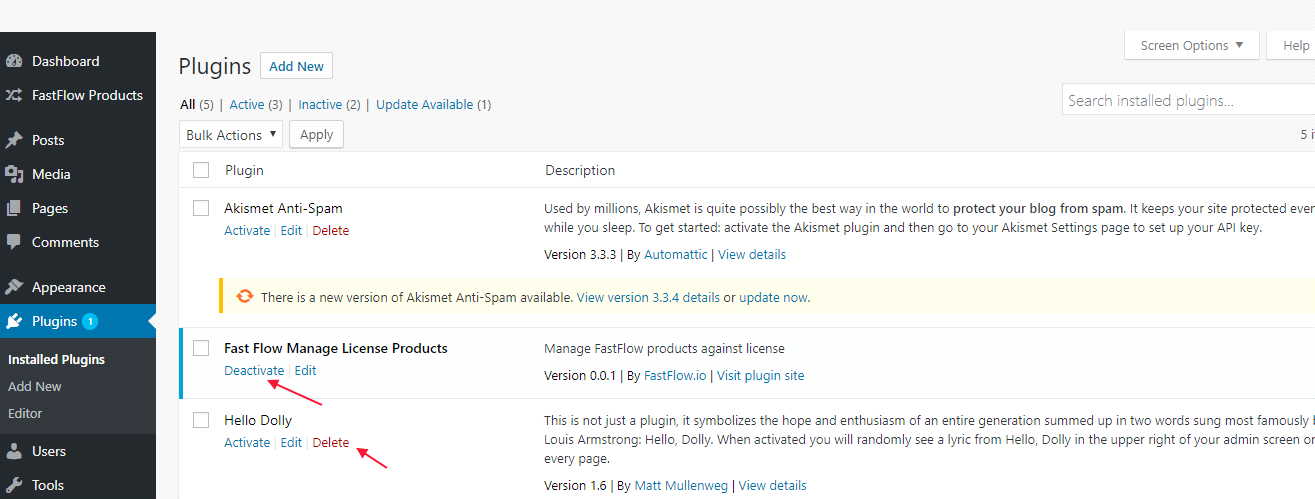Click the Dashboard gauge icon
The width and height of the screenshot is (1315, 499).
(x=14, y=61)
